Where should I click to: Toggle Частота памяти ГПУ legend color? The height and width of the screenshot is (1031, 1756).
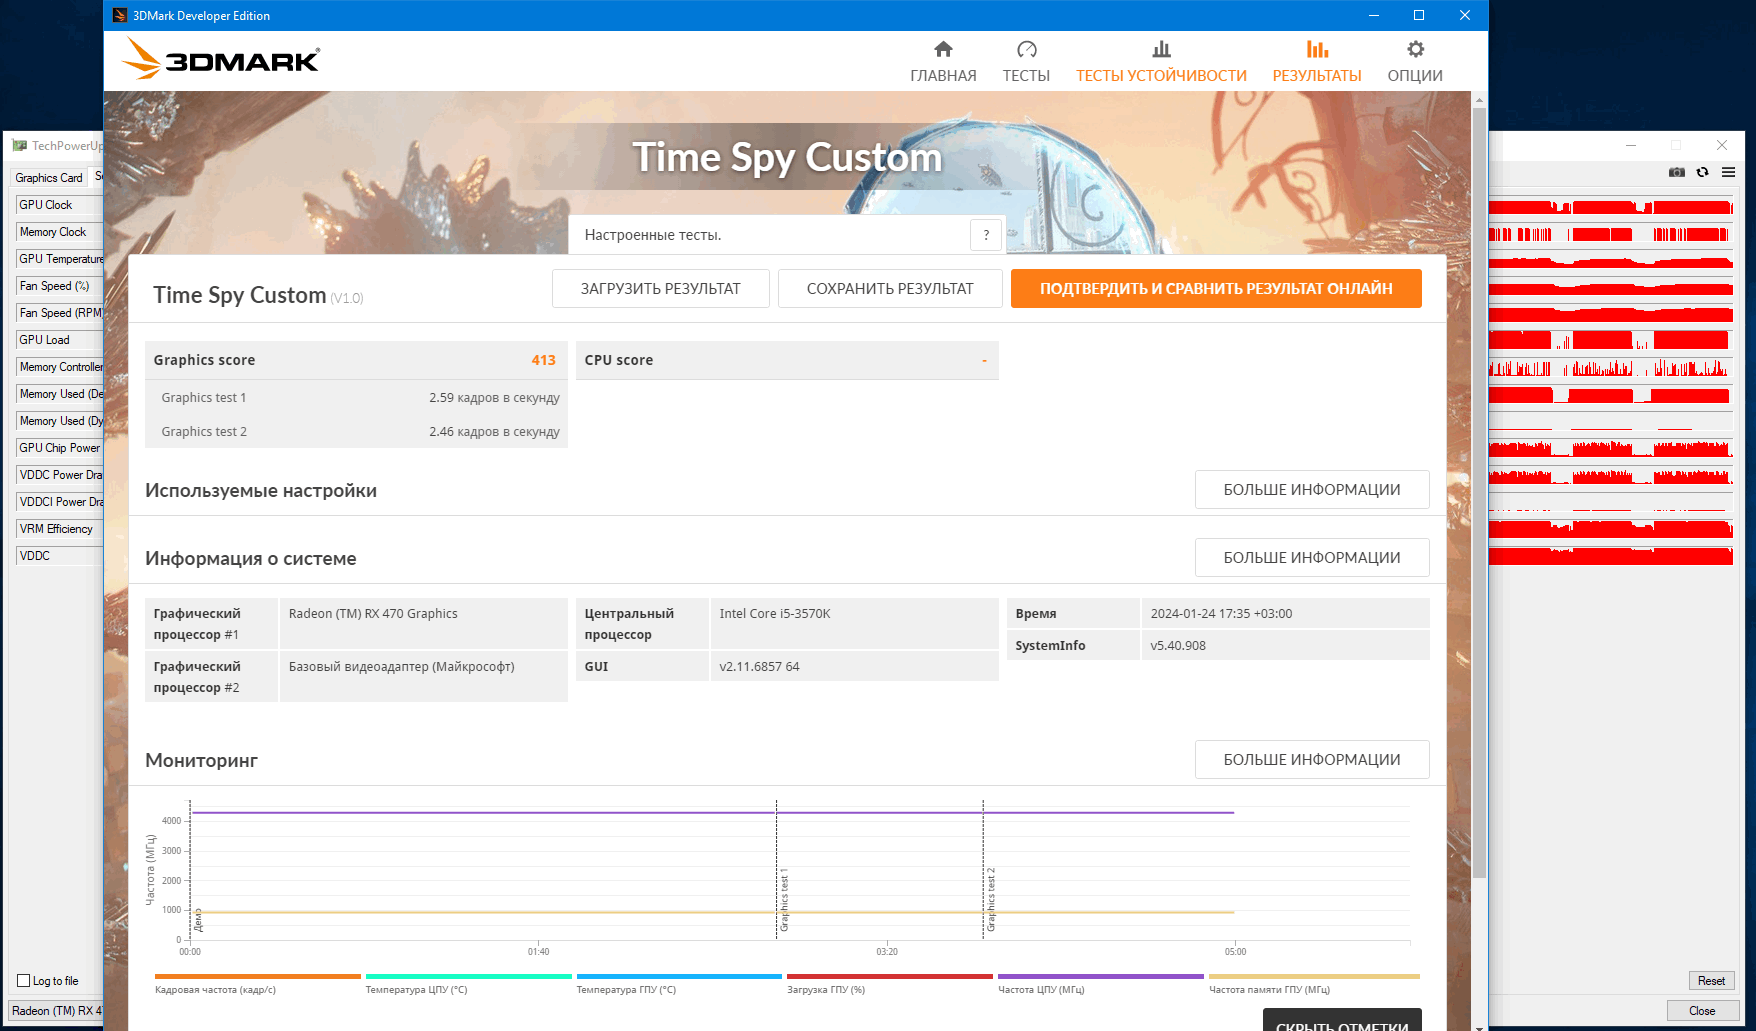tap(1314, 976)
